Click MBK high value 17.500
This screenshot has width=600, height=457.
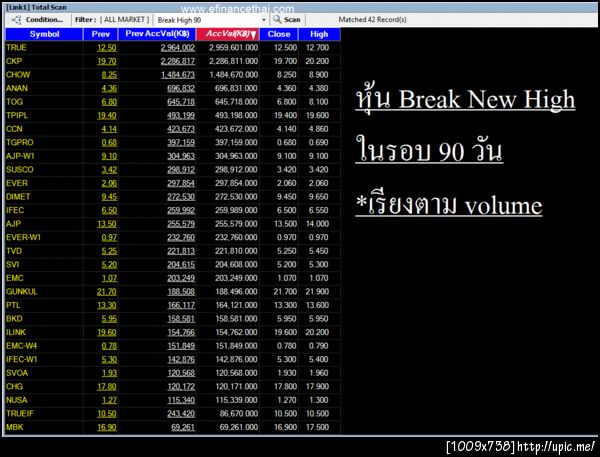pyautogui.click(x=317, y=427)
